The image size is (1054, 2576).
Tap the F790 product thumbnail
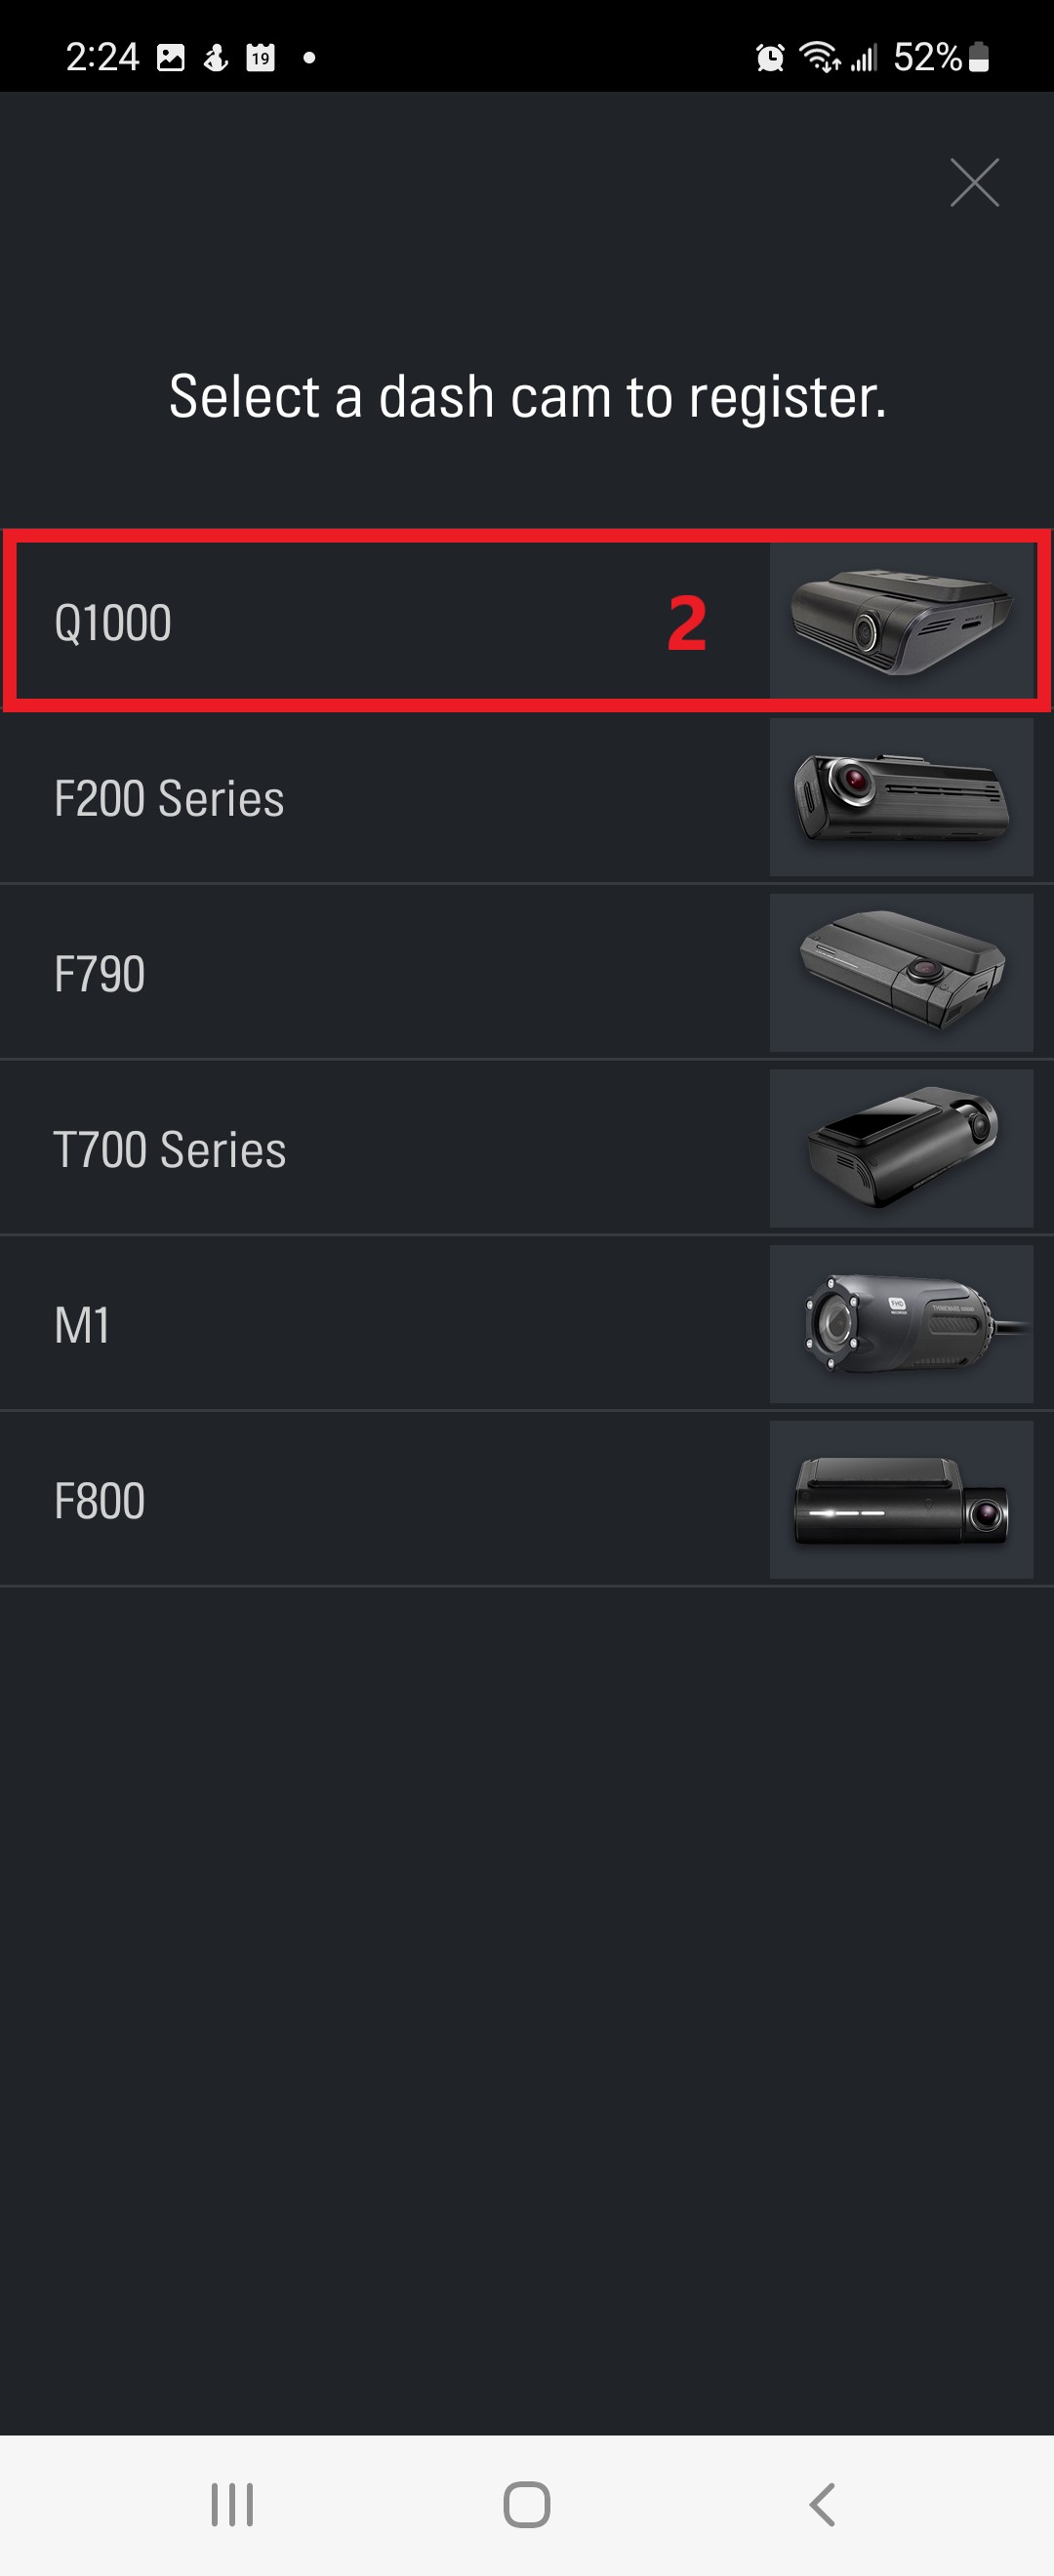click(901, 973)
